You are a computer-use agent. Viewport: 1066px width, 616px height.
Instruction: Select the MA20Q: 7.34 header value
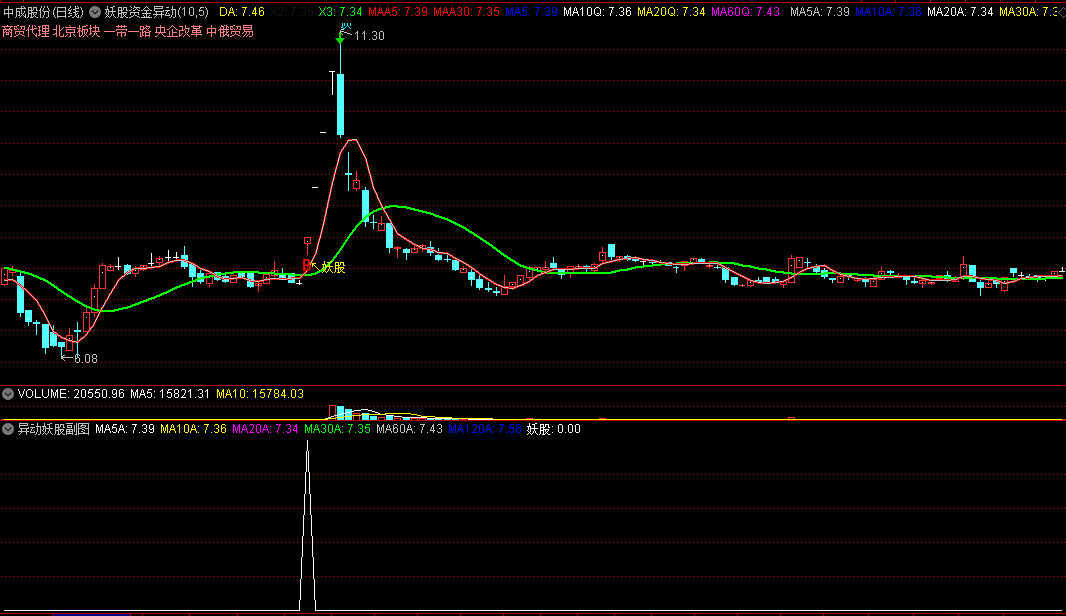pos(671,12)
